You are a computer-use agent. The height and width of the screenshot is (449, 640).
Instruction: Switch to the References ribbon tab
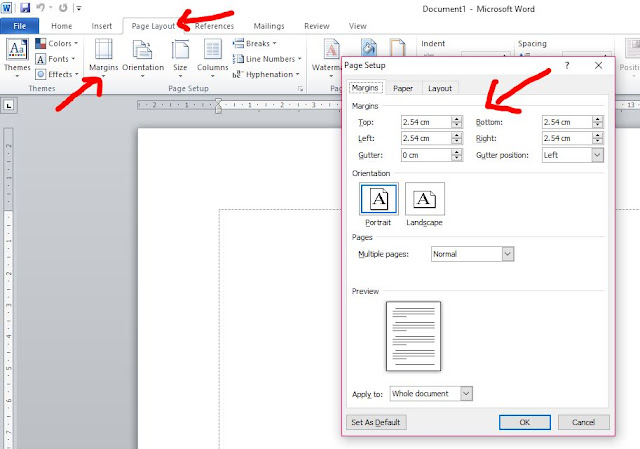coord(214,26)
